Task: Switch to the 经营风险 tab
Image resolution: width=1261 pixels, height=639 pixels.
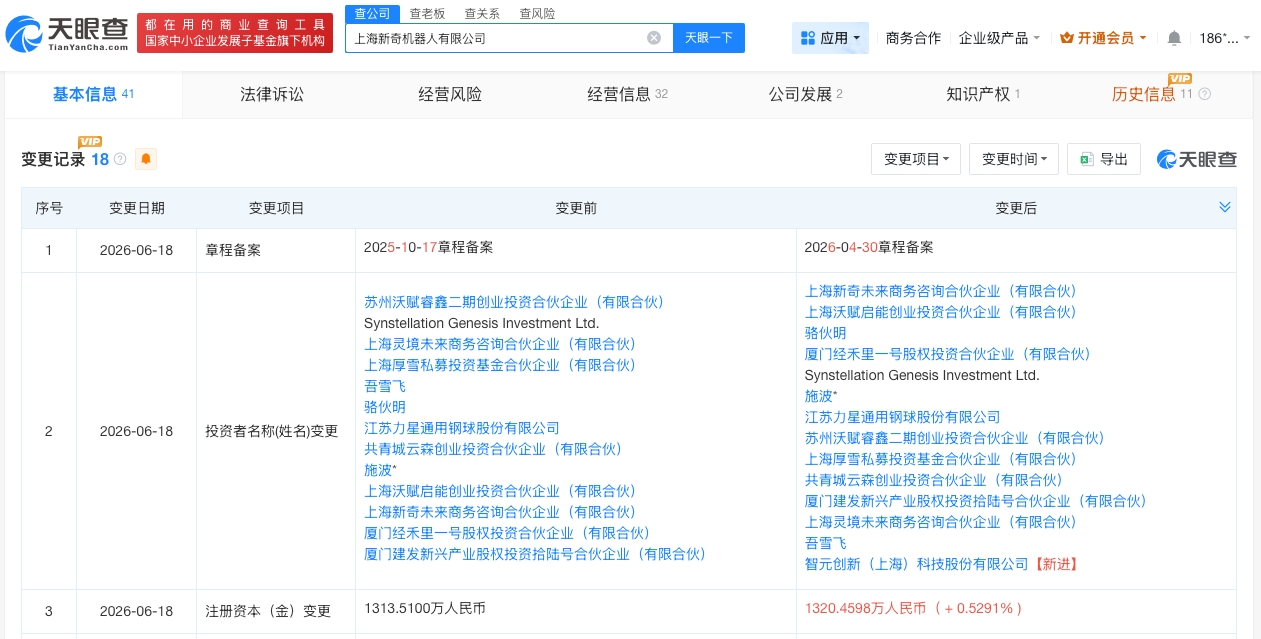Action: [x=450, y=94]
